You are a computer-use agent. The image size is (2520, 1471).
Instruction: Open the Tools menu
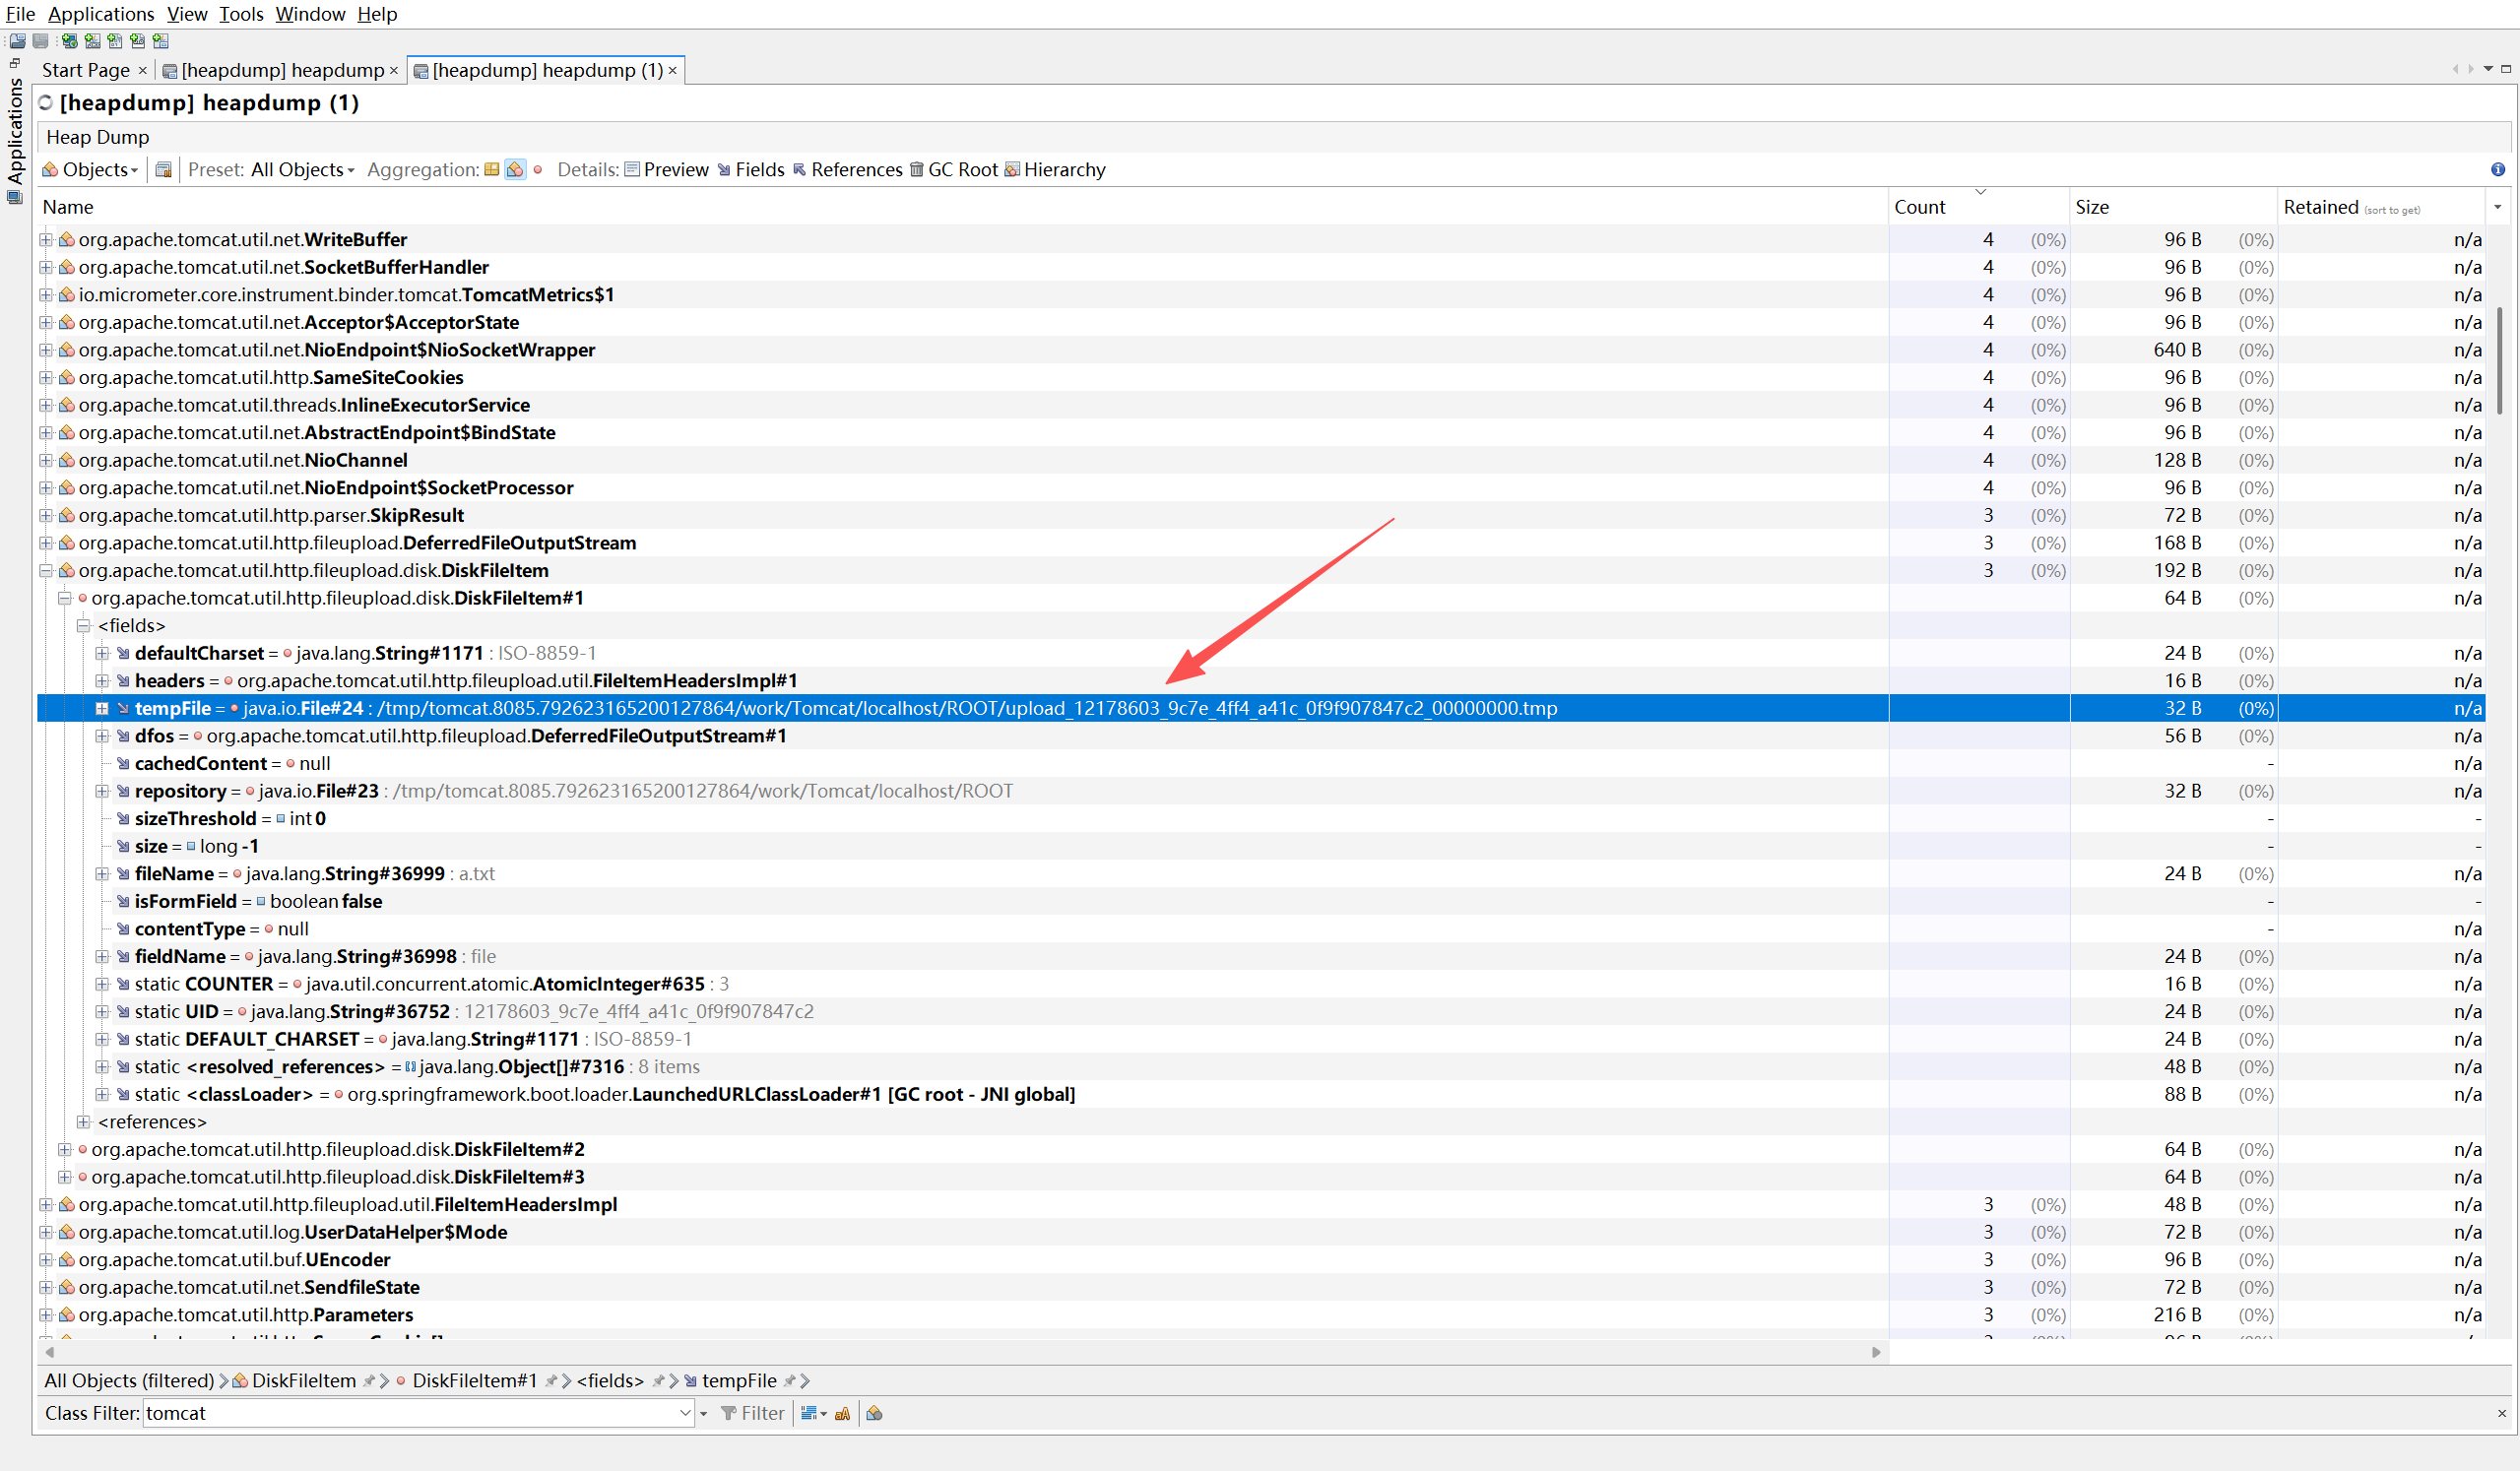[241, 14]
